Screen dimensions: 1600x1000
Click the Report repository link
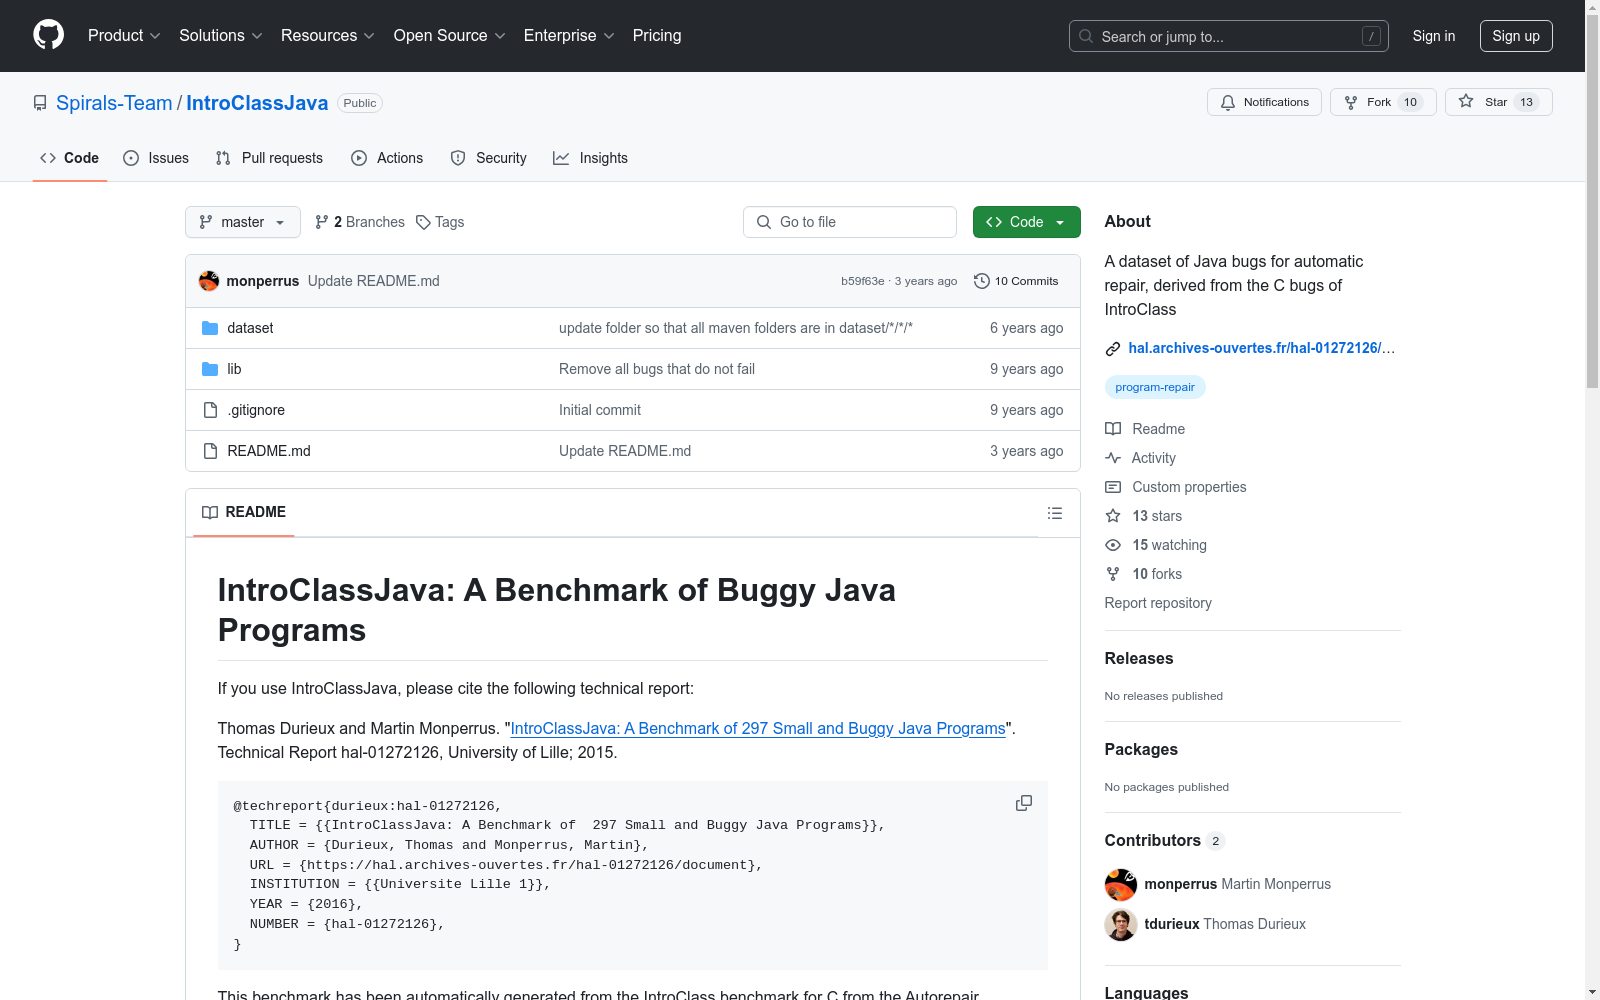1158,603
